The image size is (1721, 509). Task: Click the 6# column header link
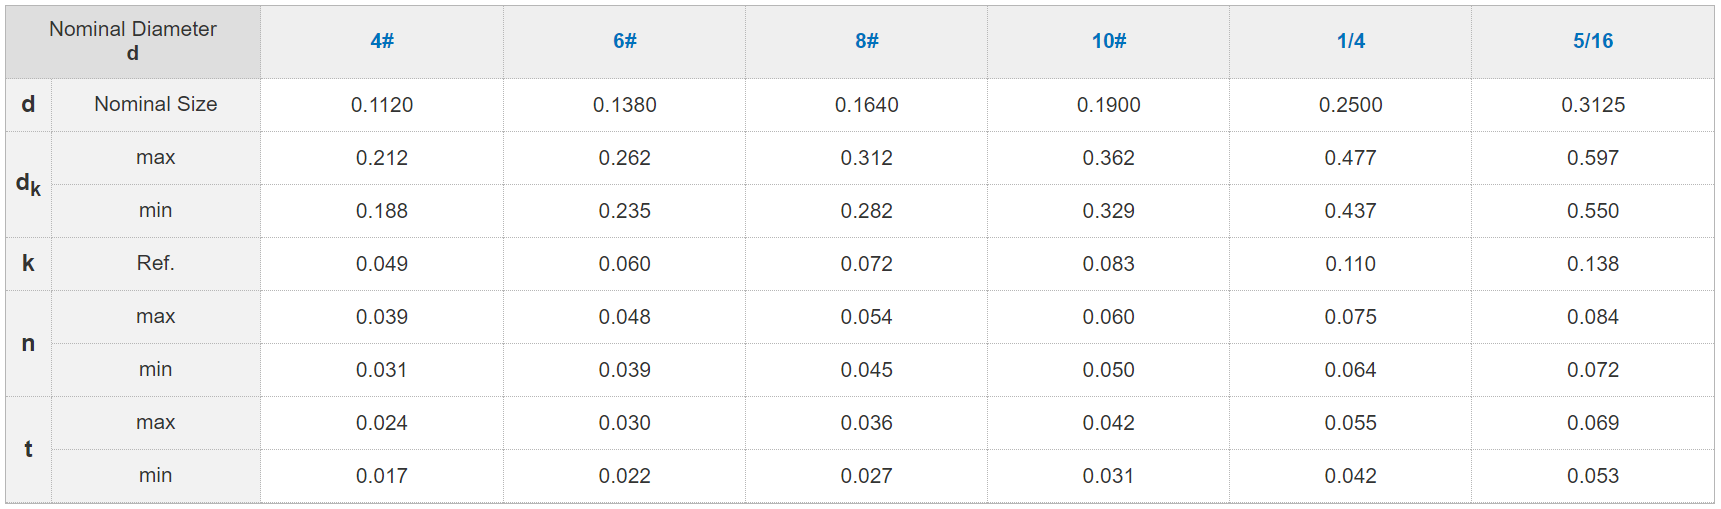(x=625, y=41)
